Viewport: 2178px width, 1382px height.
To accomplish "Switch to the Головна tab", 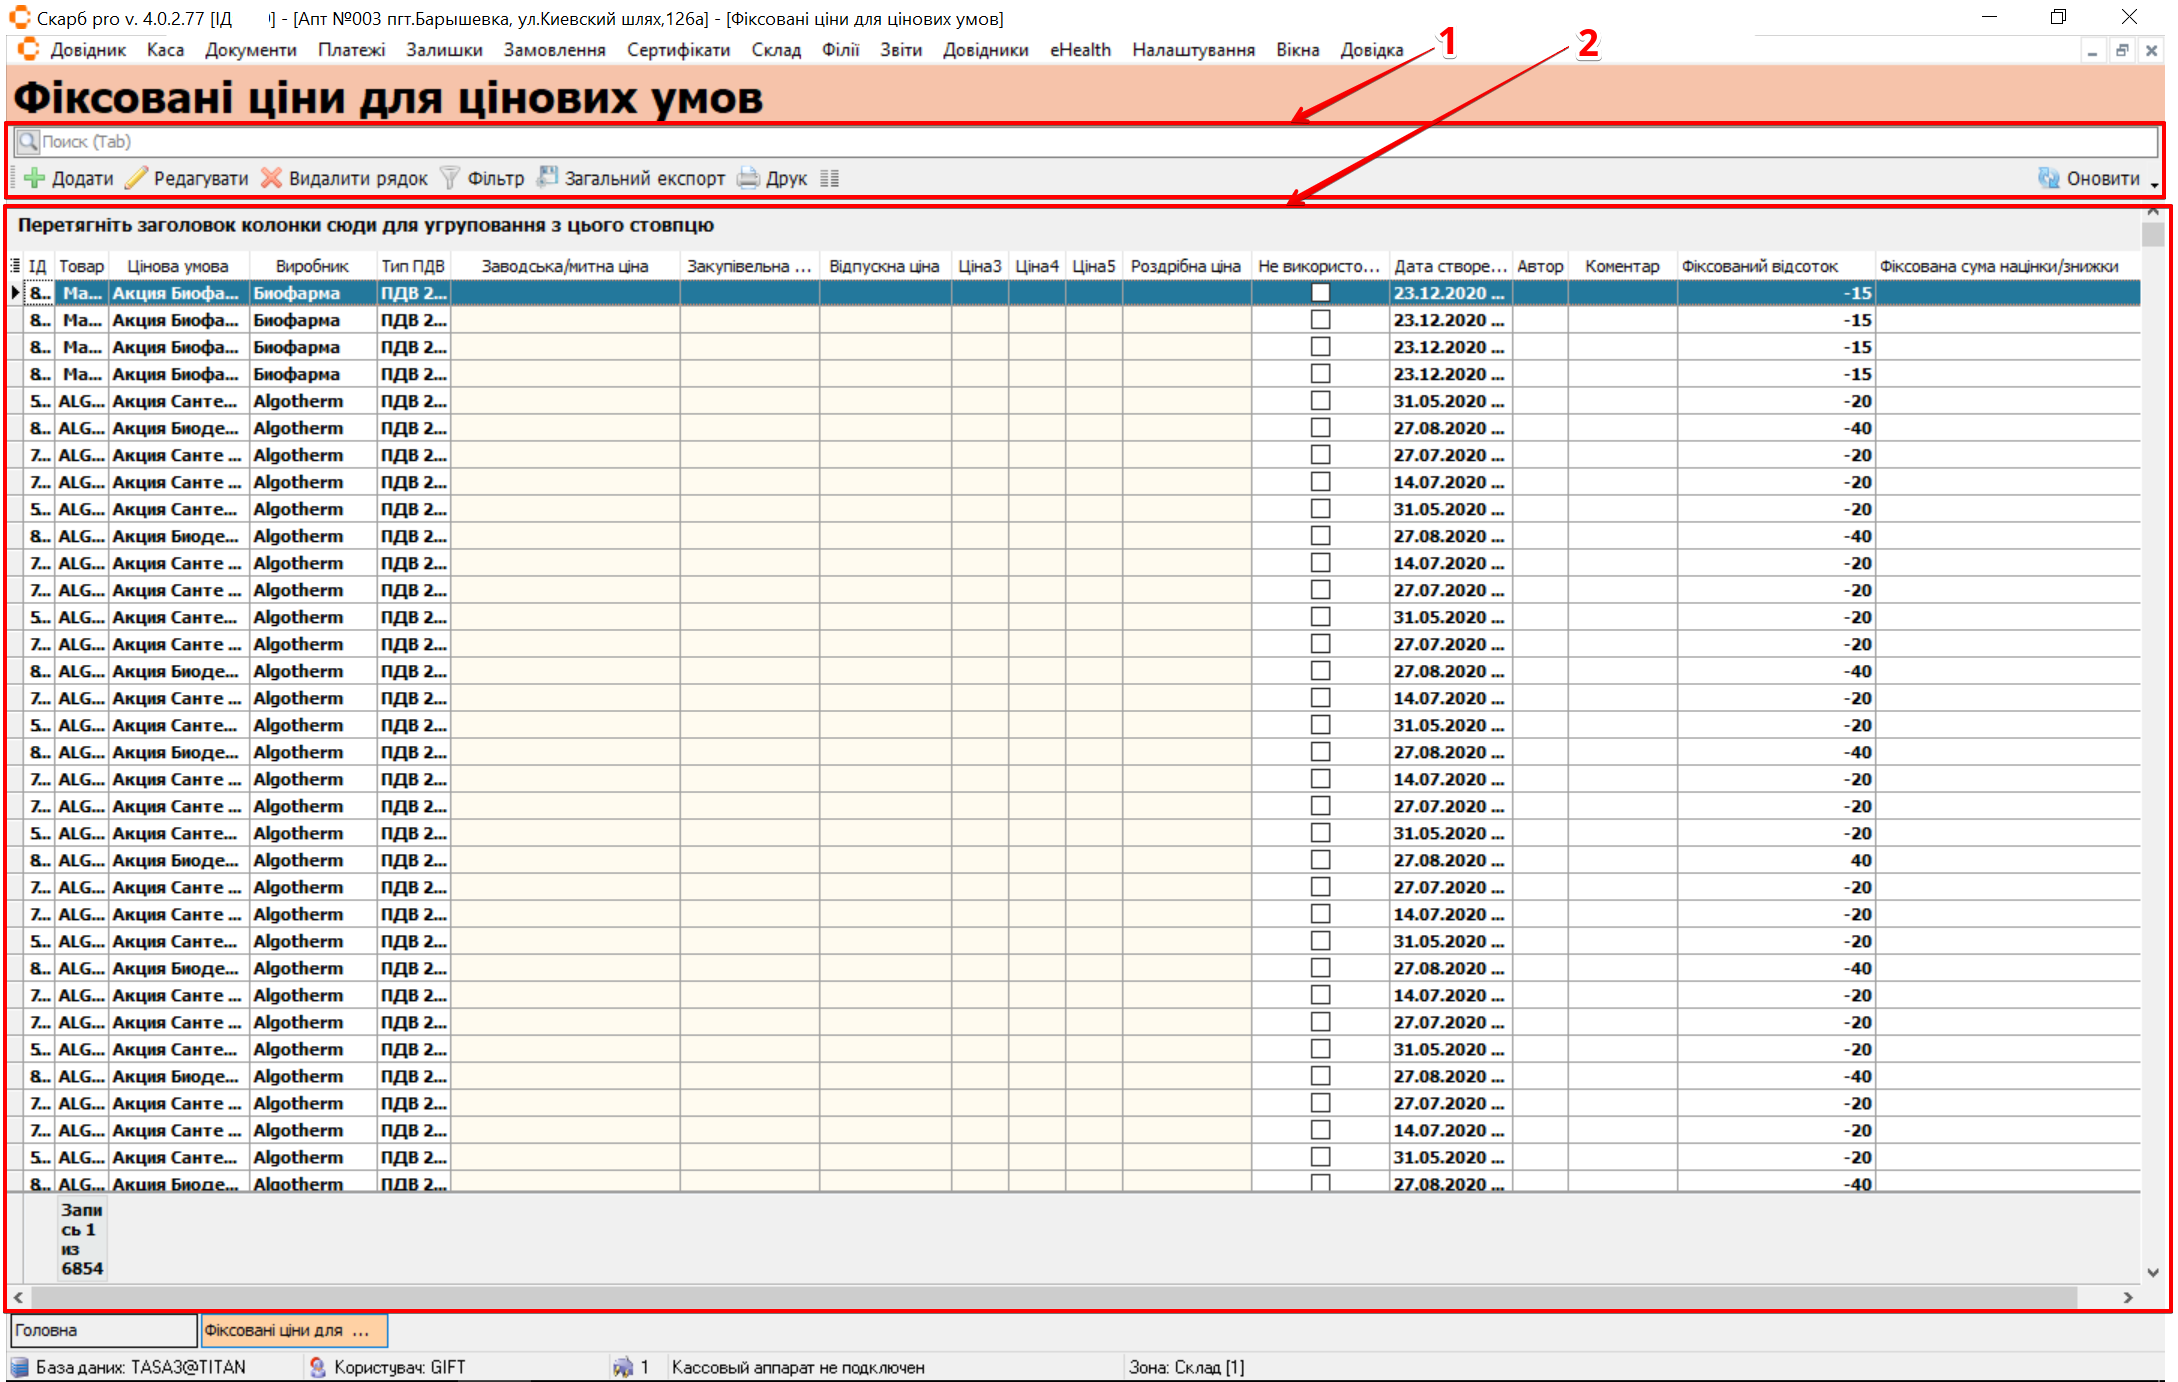I will click(102, 1330).
